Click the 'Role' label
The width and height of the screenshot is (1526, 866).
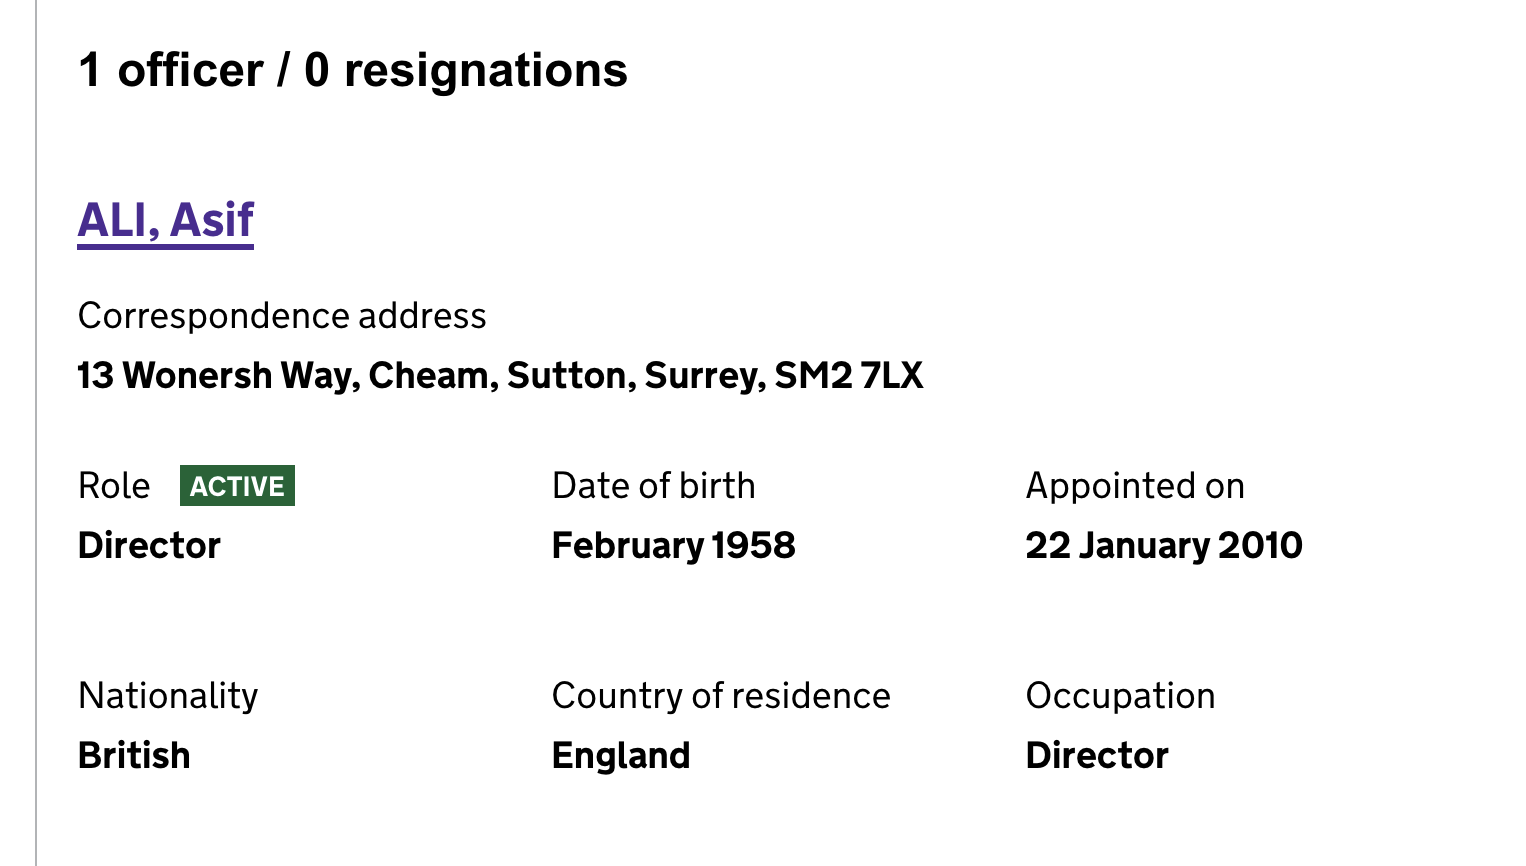coord(114,486)
